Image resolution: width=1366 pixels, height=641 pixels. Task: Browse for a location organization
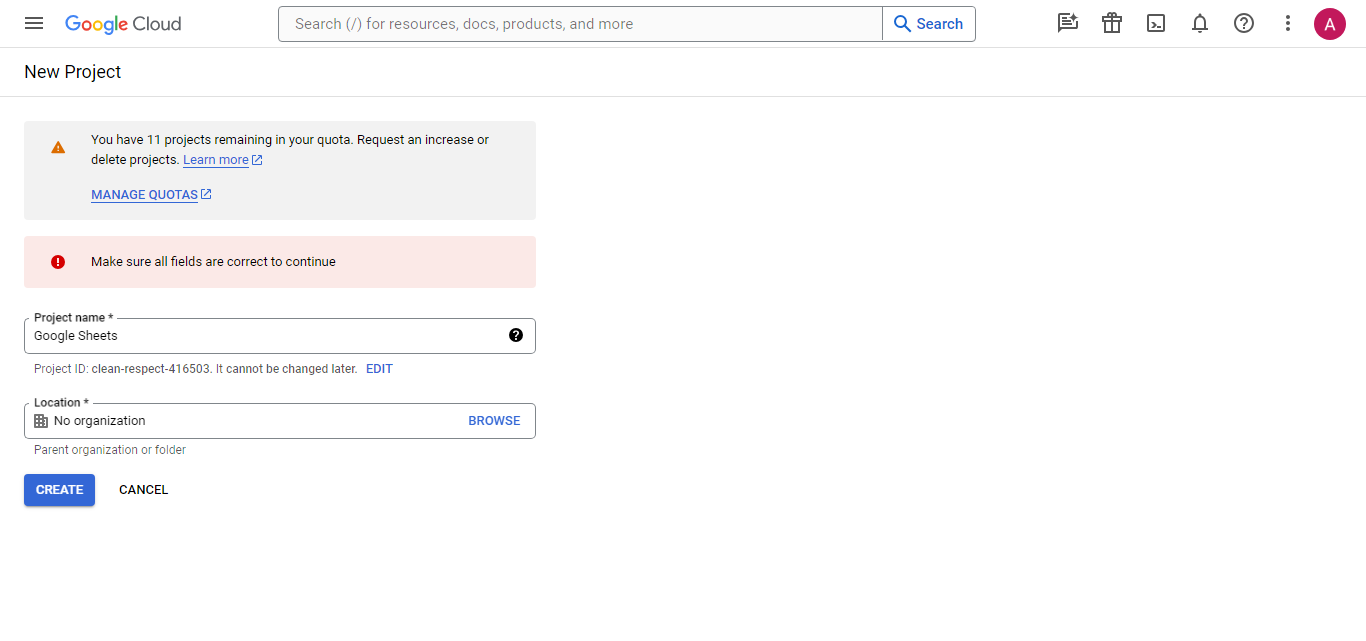(x=494, y=421)
